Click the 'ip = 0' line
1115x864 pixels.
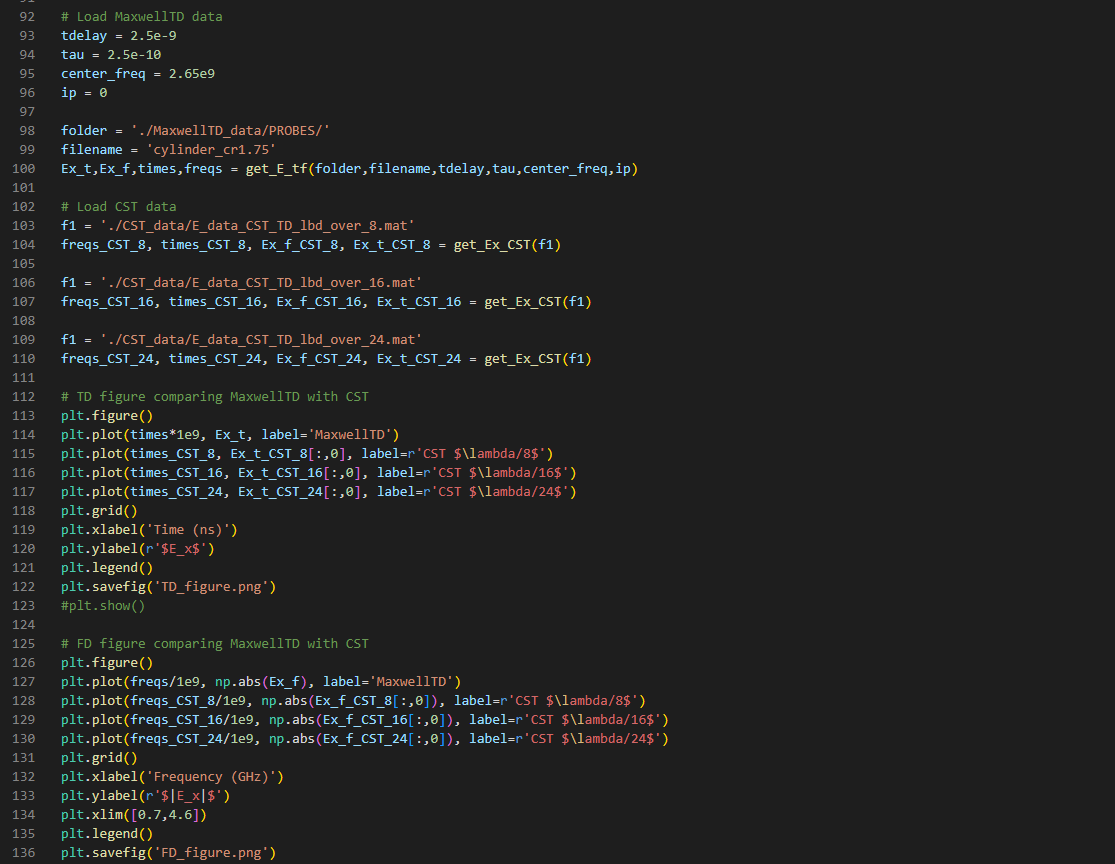tap(84, 92)
